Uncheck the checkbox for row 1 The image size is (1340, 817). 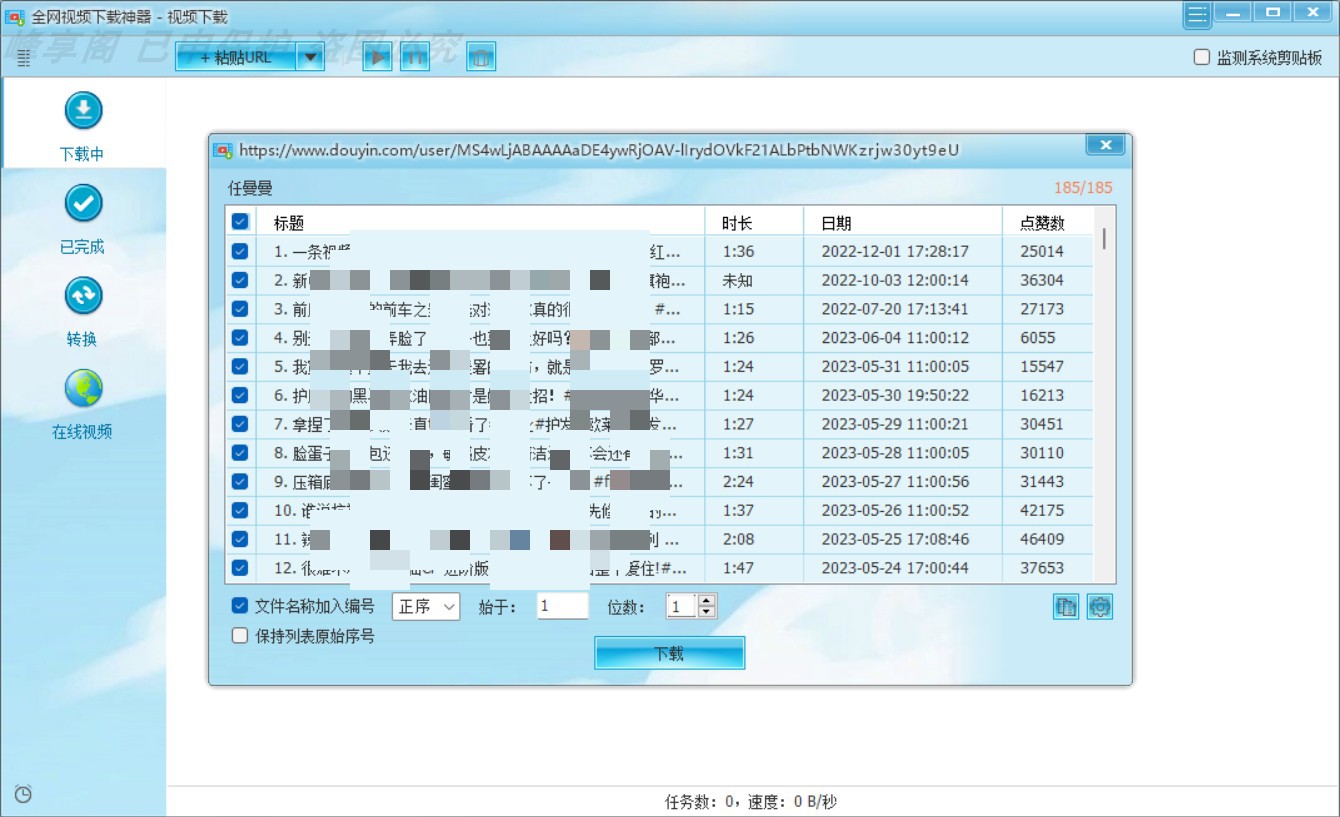pyautogui.click(x=240, y=251)
